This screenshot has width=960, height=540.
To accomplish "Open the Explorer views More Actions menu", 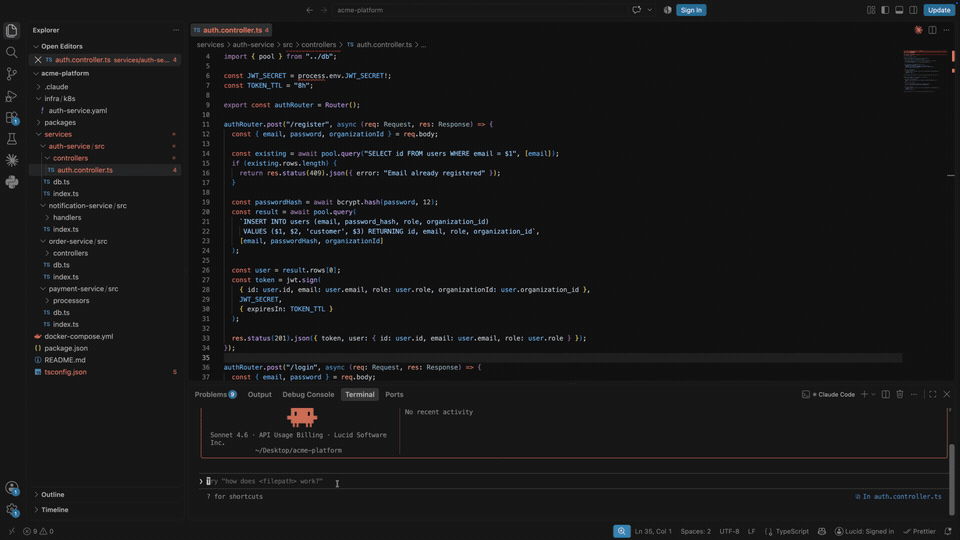I will [176, 30].
